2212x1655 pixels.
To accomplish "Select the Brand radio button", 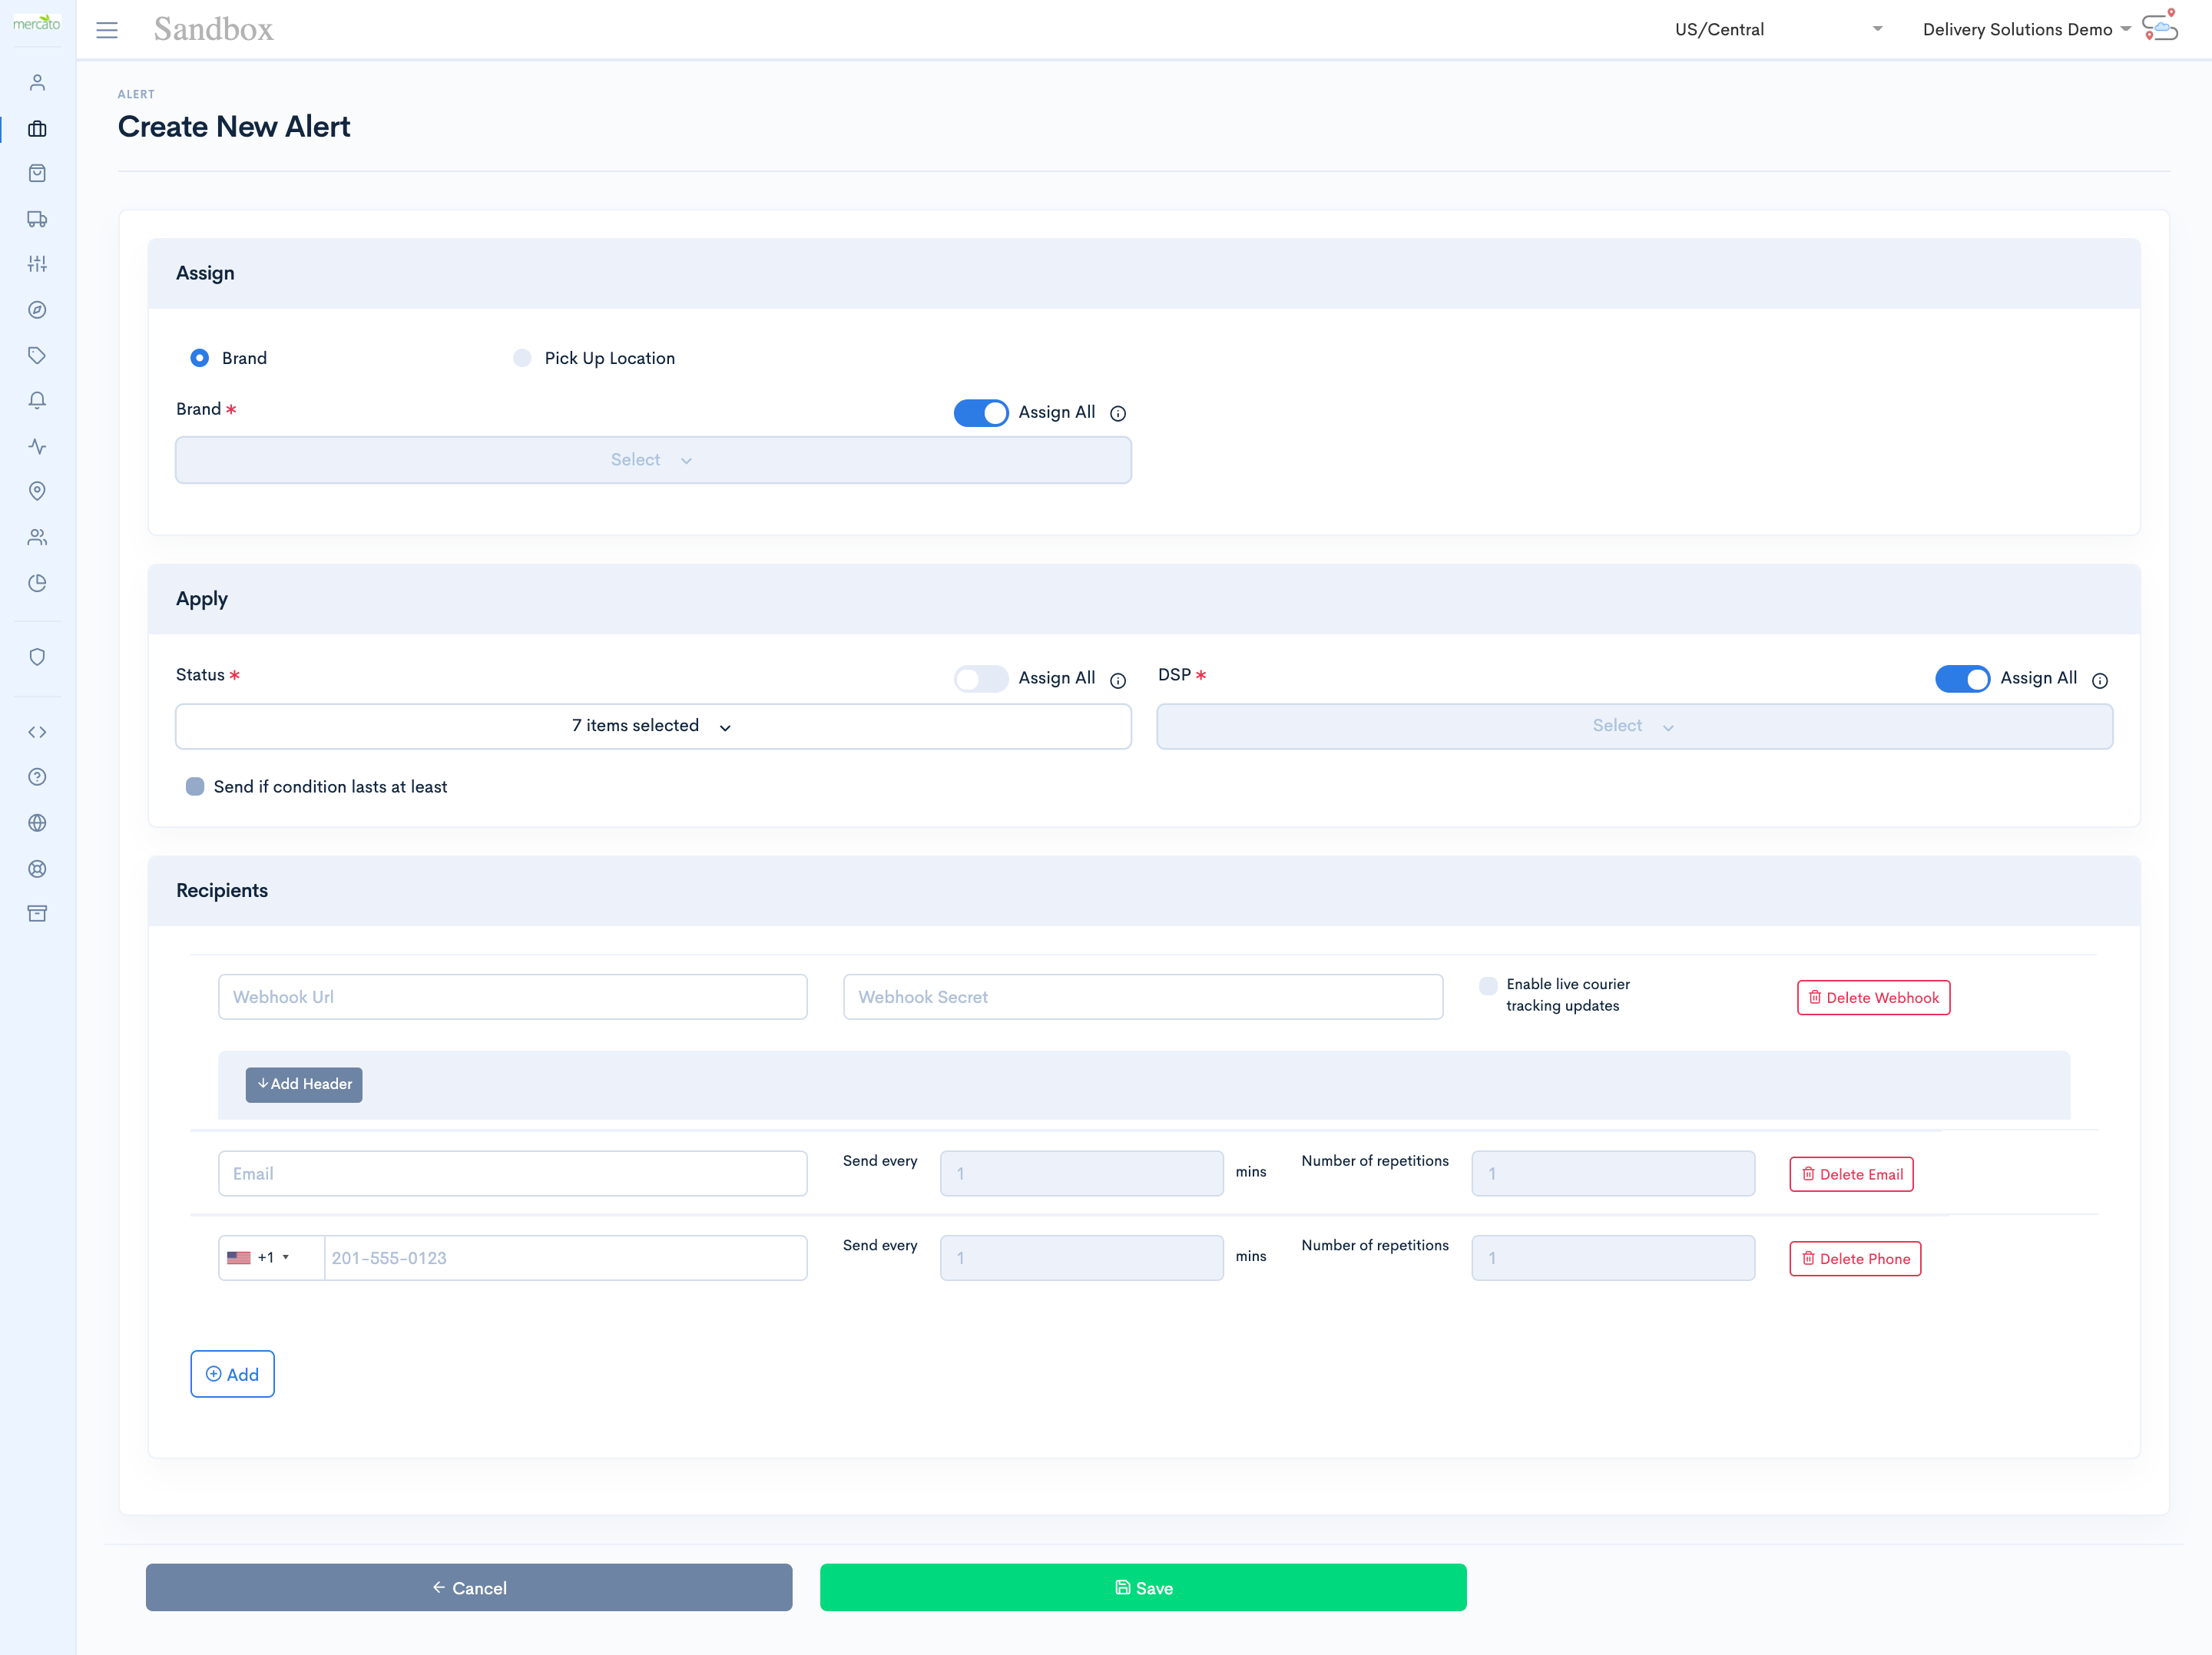I will (200, 358).
